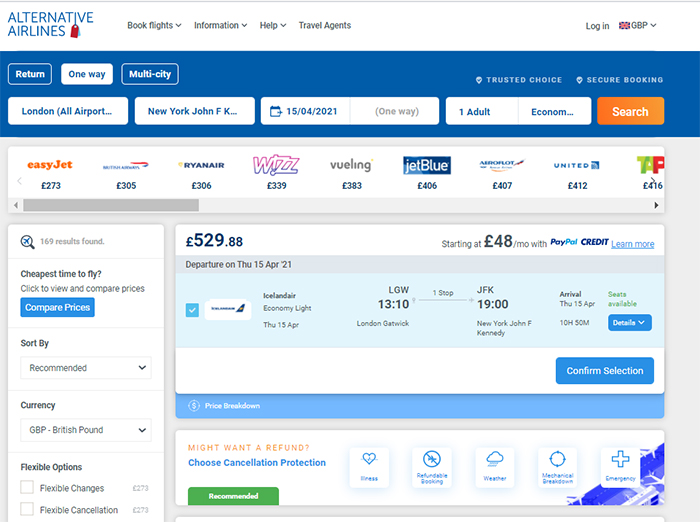Expand the flight Details dropdown
Viewport: 700px width, 522px height.
coord(629,322)
